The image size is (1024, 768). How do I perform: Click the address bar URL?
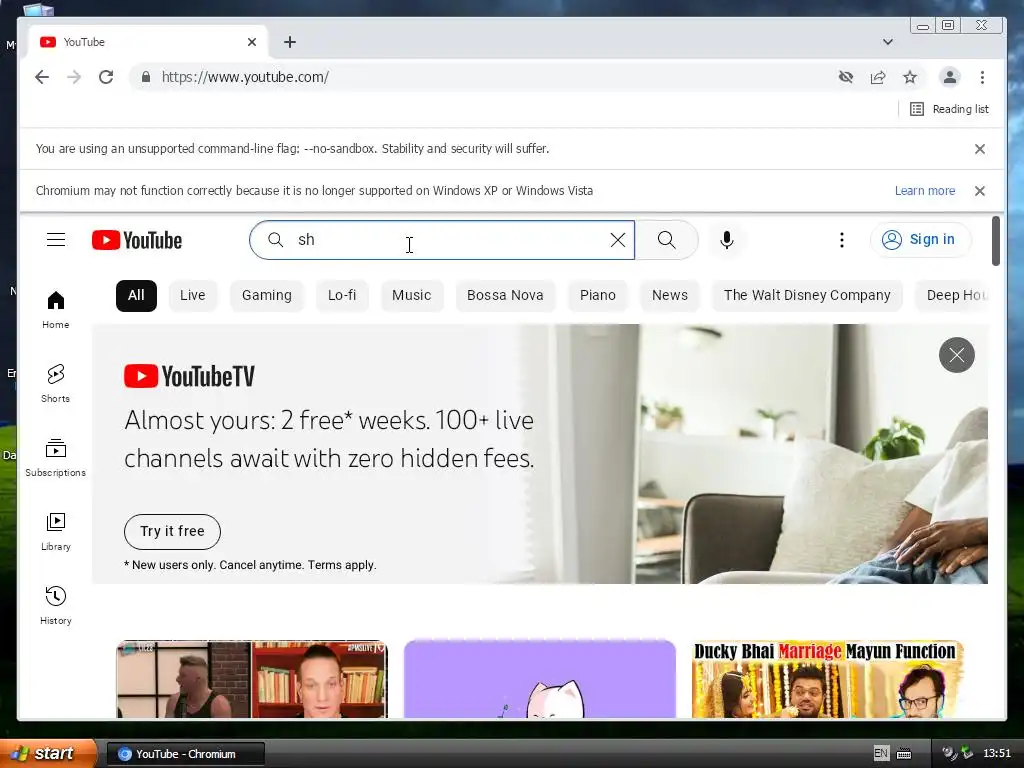coord(245,77)
